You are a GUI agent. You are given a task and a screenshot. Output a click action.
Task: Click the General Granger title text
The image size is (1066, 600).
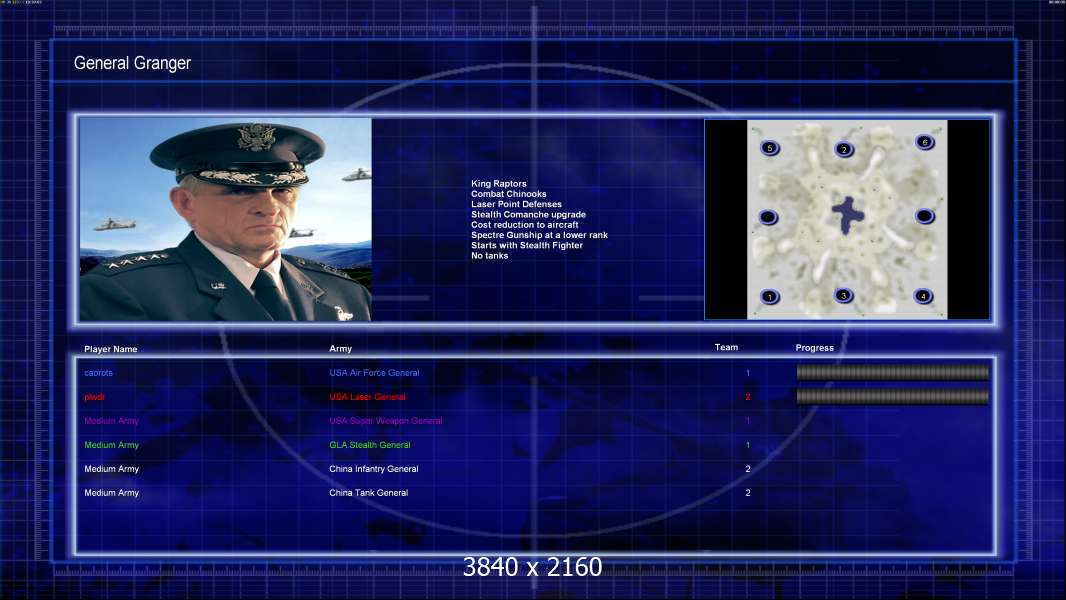132,63
